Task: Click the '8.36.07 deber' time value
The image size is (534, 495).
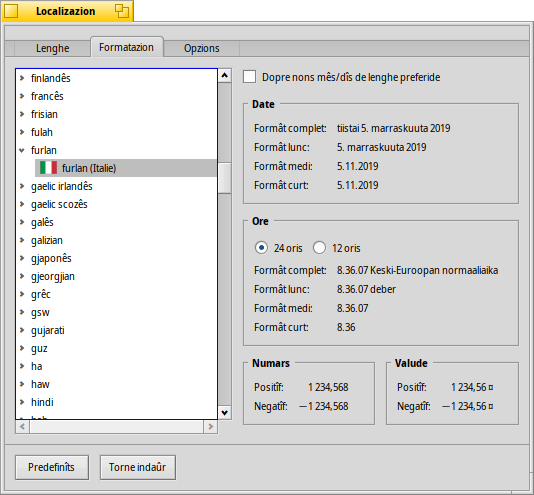Action: pyautogui.click(x=366, y=290)
